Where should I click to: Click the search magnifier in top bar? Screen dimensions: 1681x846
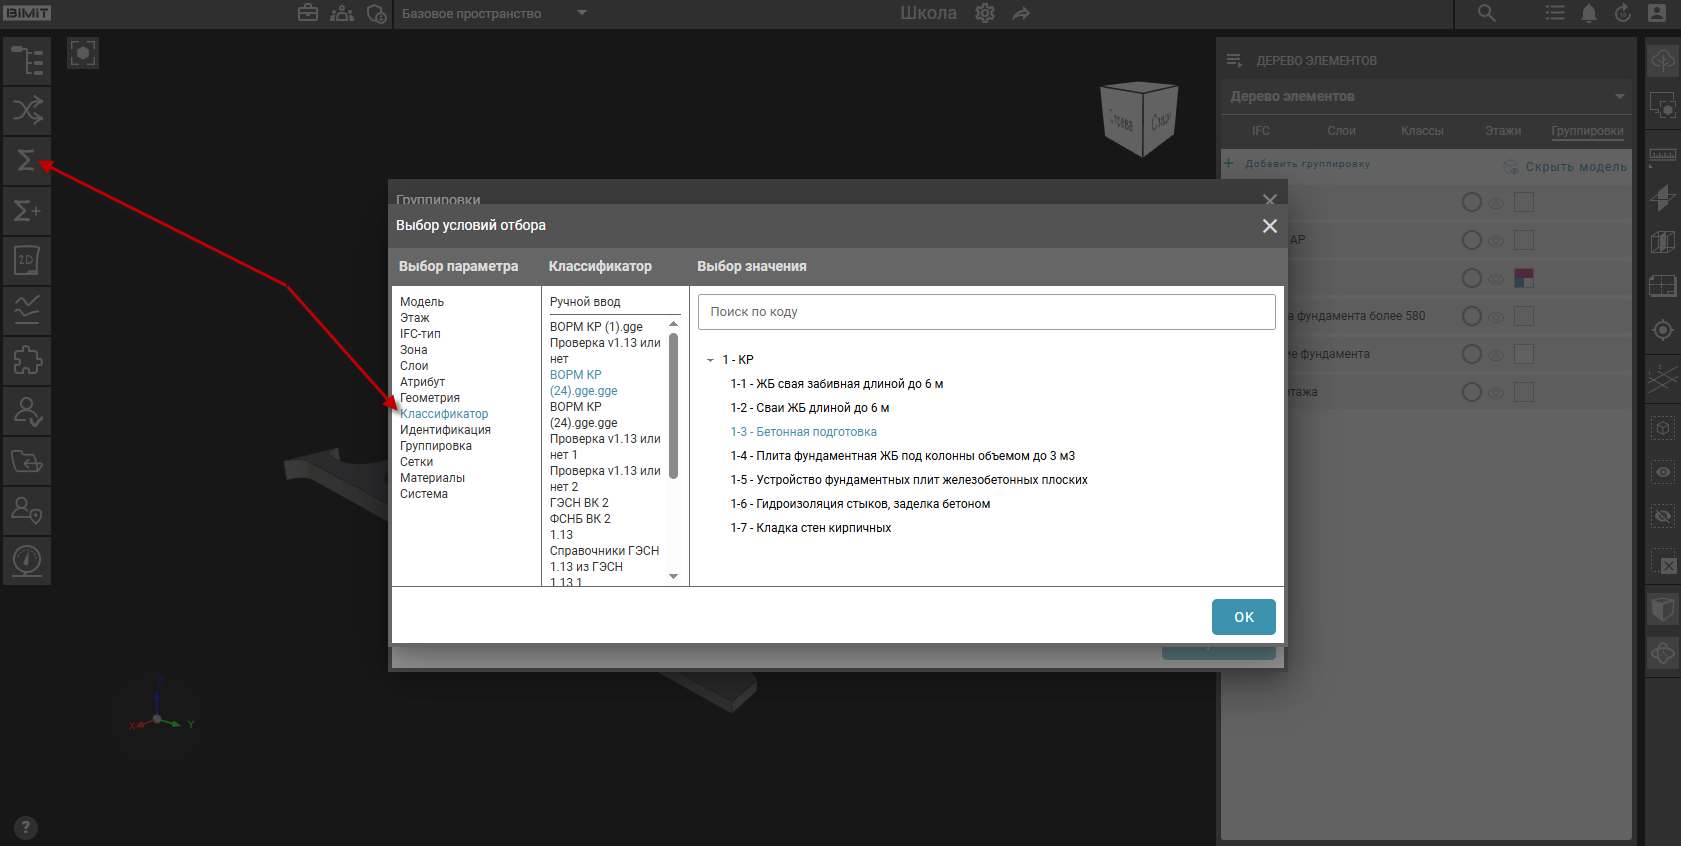[1486, 13]
